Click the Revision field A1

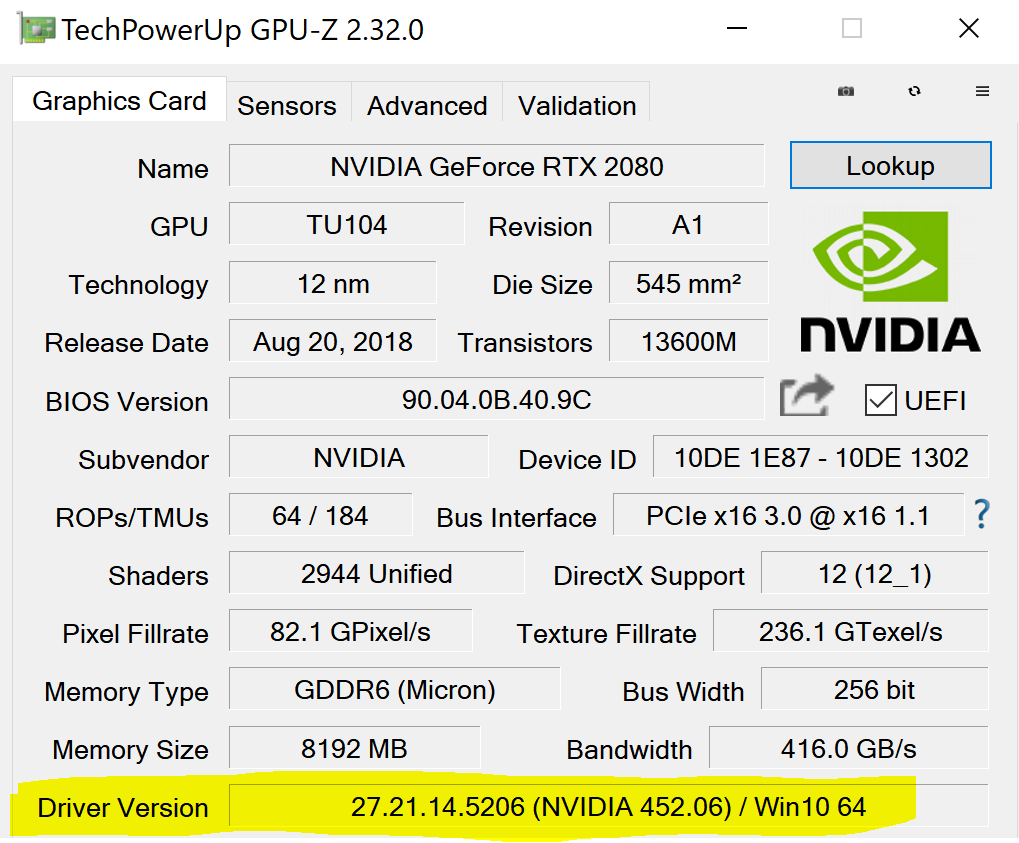click(x=688, y=224)
